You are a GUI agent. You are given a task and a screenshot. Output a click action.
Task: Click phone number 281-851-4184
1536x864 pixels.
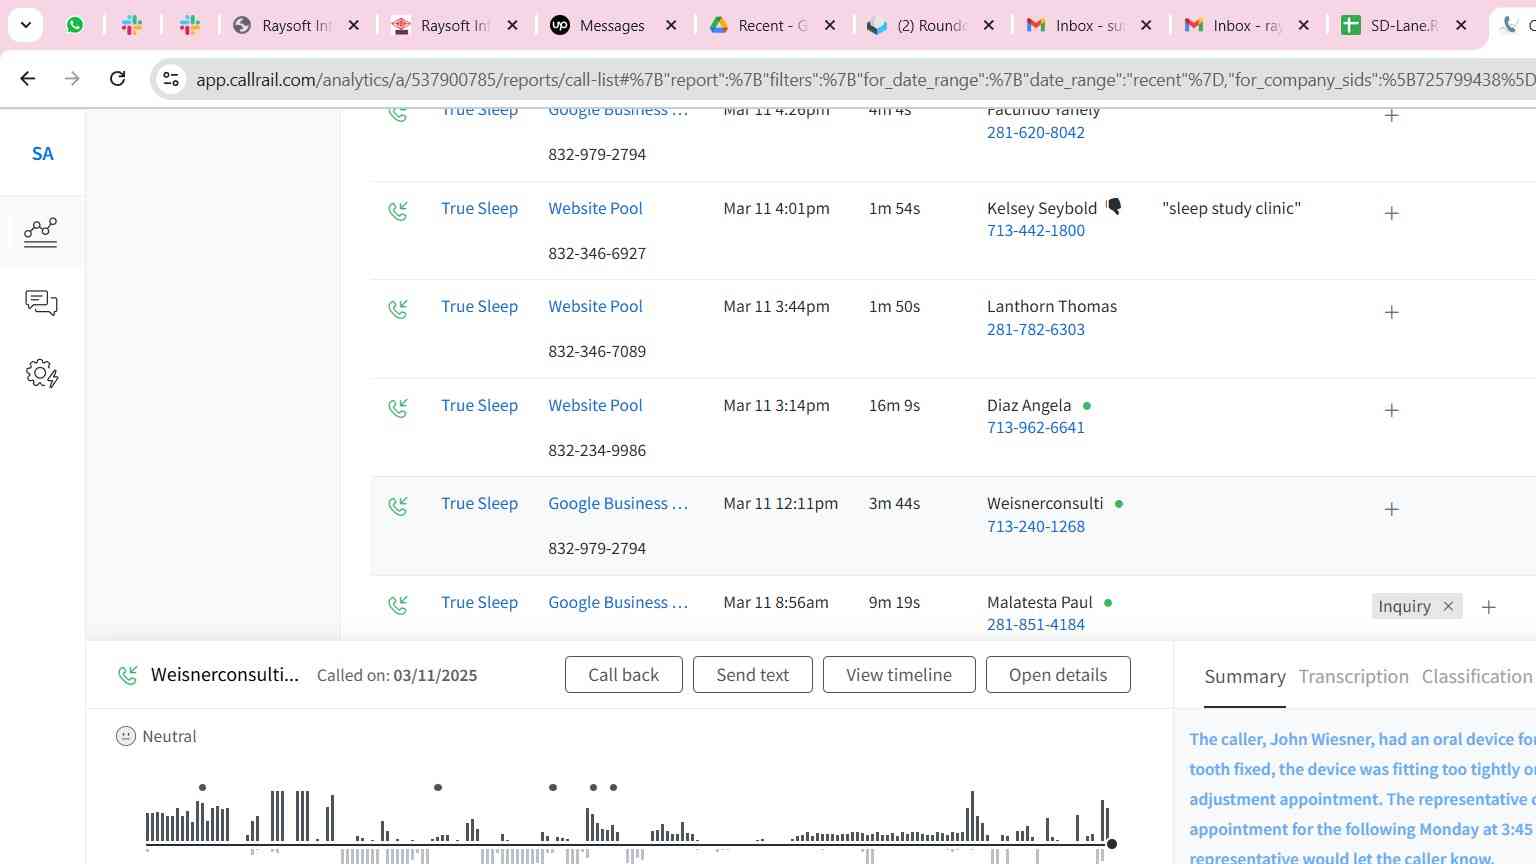click(1035, 624)
